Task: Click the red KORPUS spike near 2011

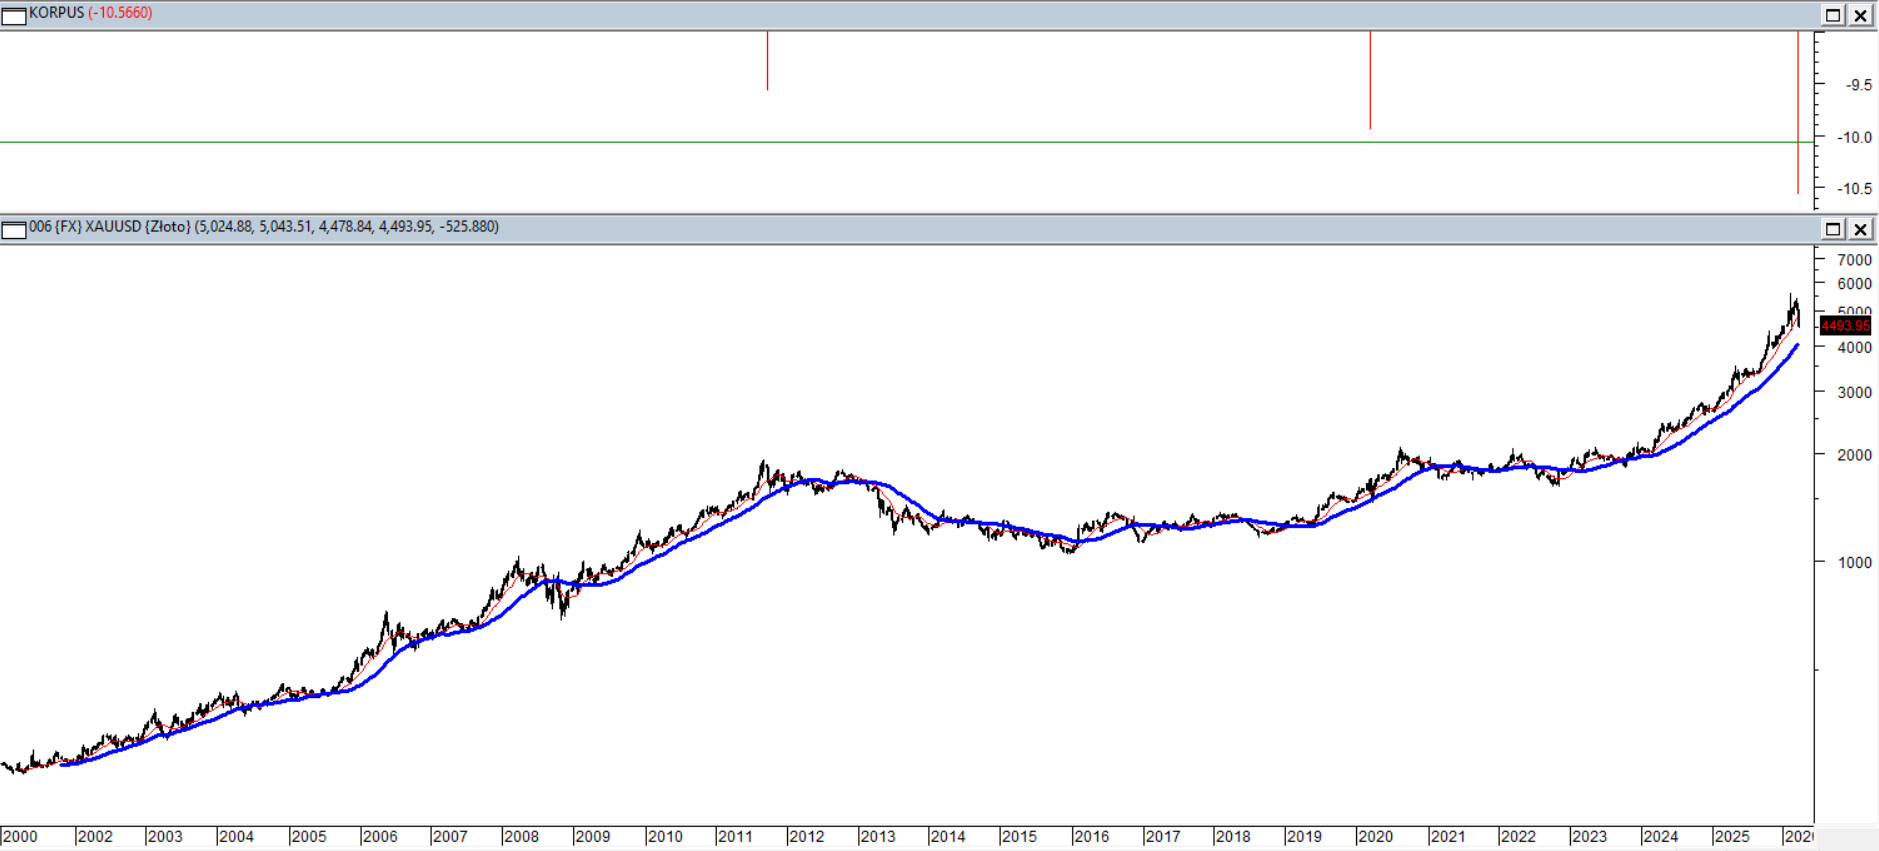Action: (x=767, y=61)
